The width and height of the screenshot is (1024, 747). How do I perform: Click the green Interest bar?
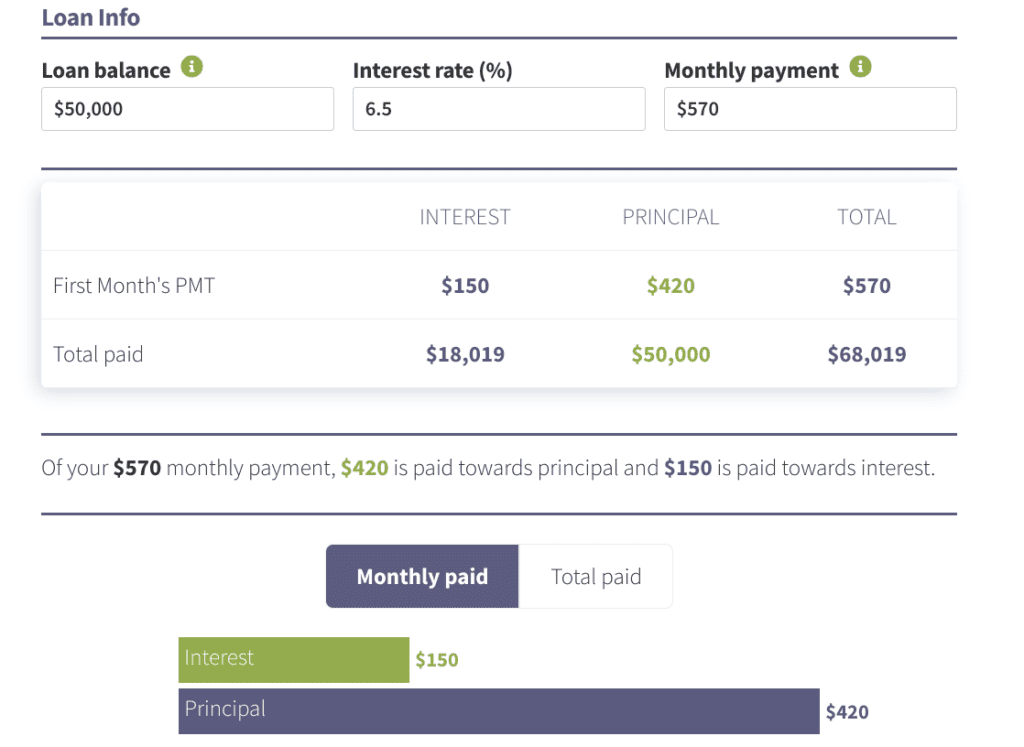(293, 659)
